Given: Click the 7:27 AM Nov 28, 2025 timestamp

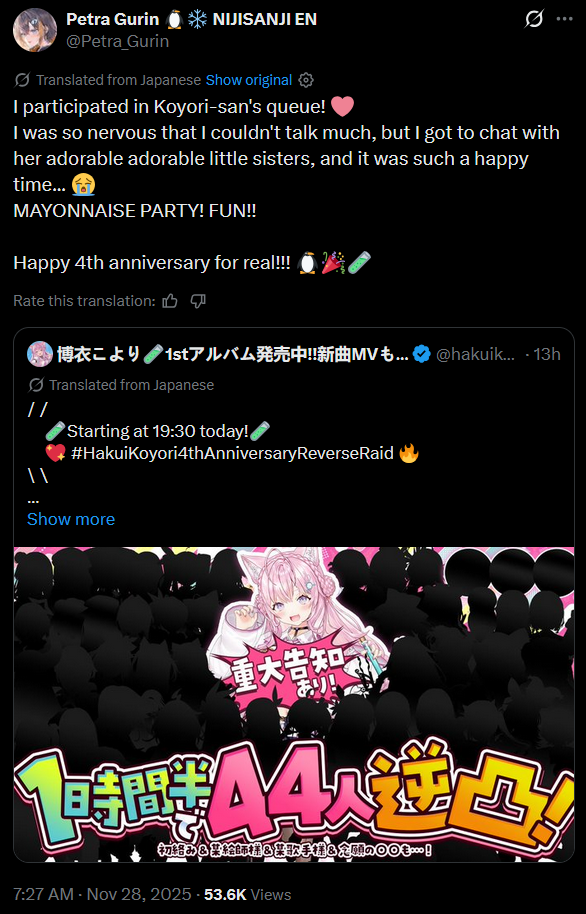Looking at the screenshot, I should pos(102,894).
